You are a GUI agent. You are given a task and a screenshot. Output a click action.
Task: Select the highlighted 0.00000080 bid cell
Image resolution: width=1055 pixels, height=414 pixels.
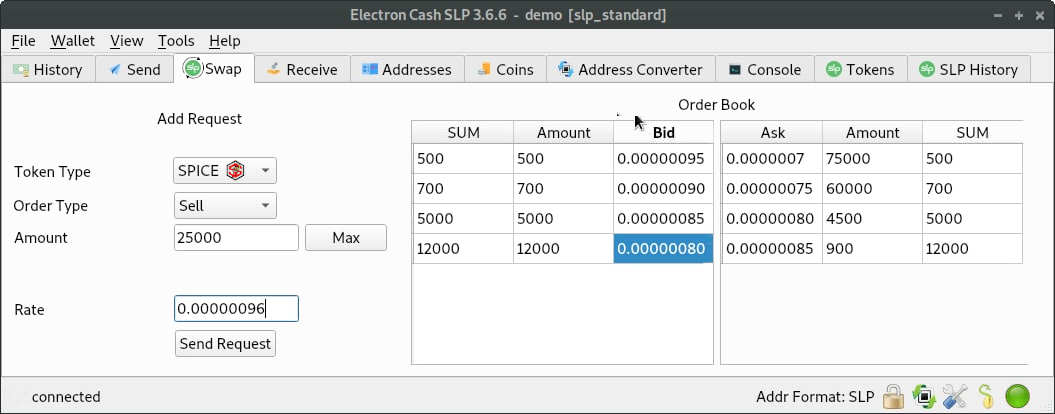pyautogui.click(x=663, y=248)
